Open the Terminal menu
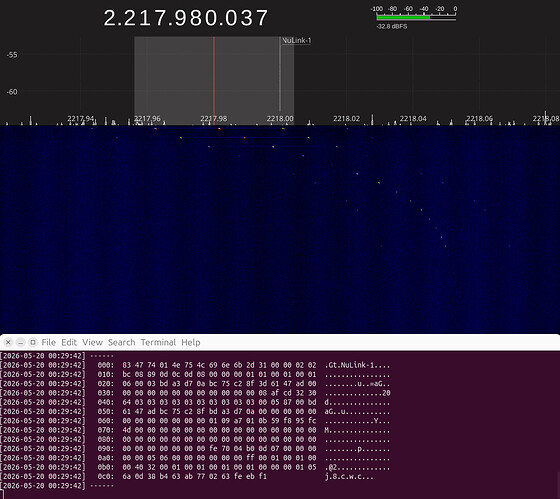 point(158,342)
